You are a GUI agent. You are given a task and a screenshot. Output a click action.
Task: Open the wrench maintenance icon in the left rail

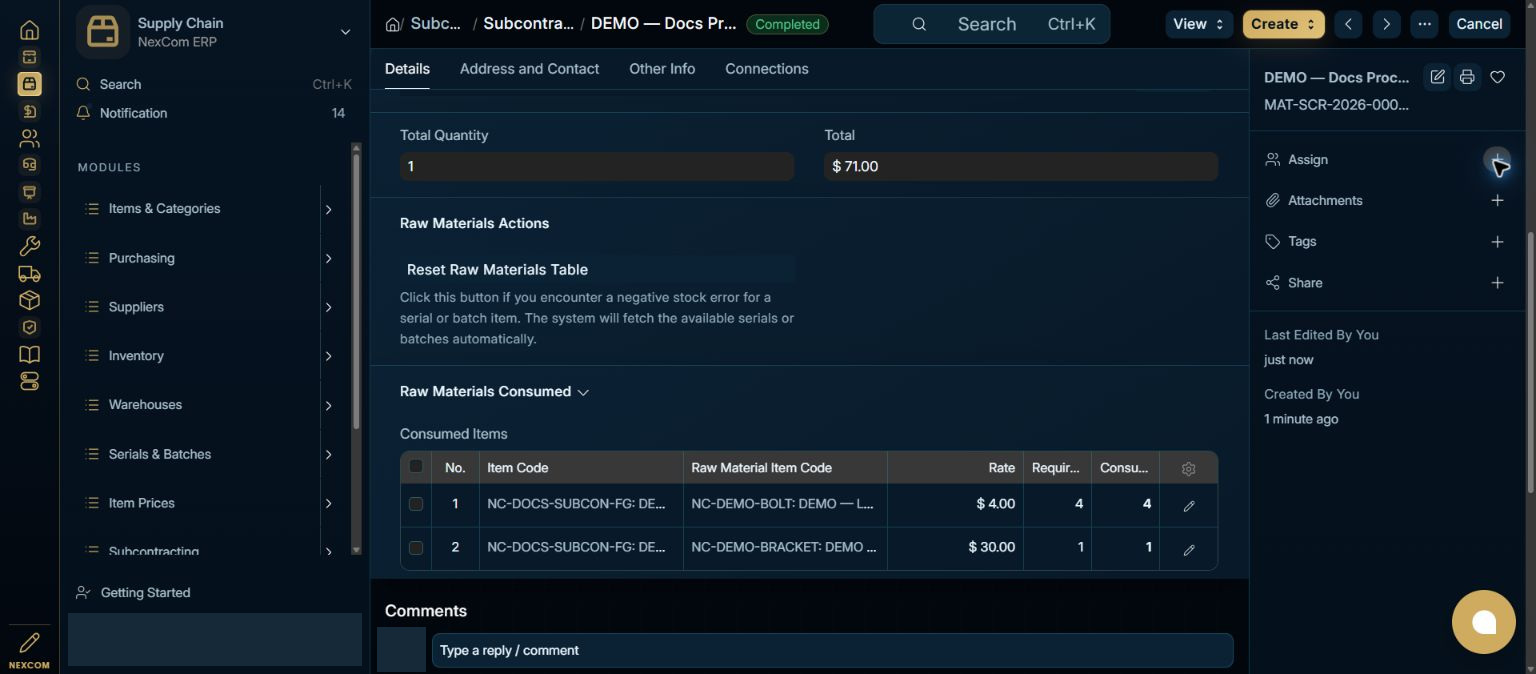[29, 246]
